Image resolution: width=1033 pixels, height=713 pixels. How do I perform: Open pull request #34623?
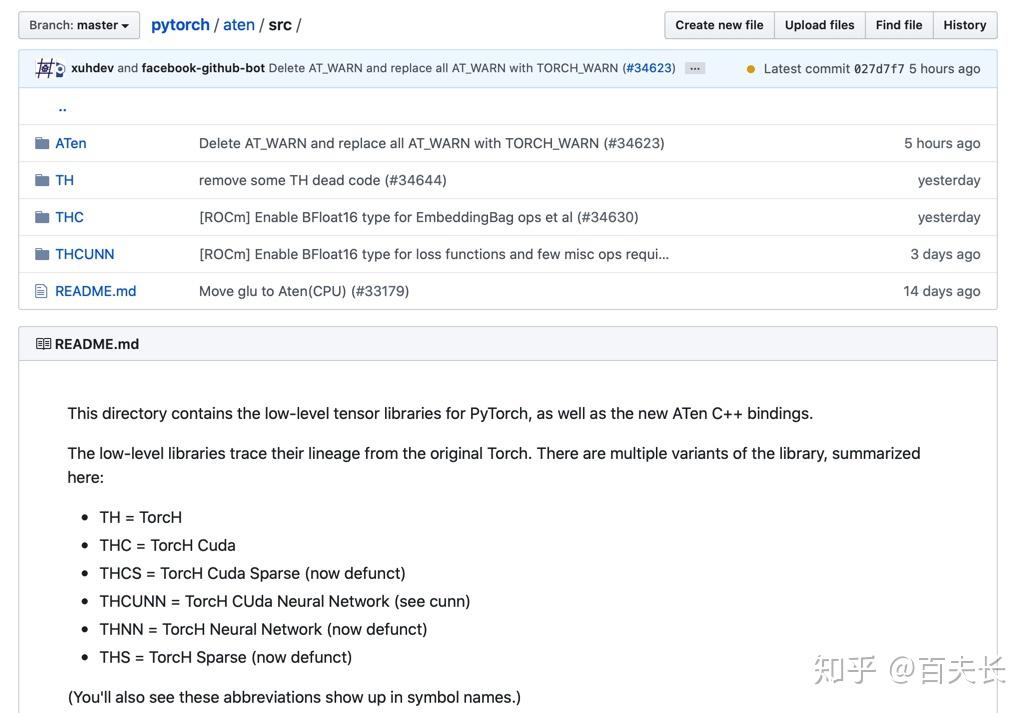(x=648, y=68)
